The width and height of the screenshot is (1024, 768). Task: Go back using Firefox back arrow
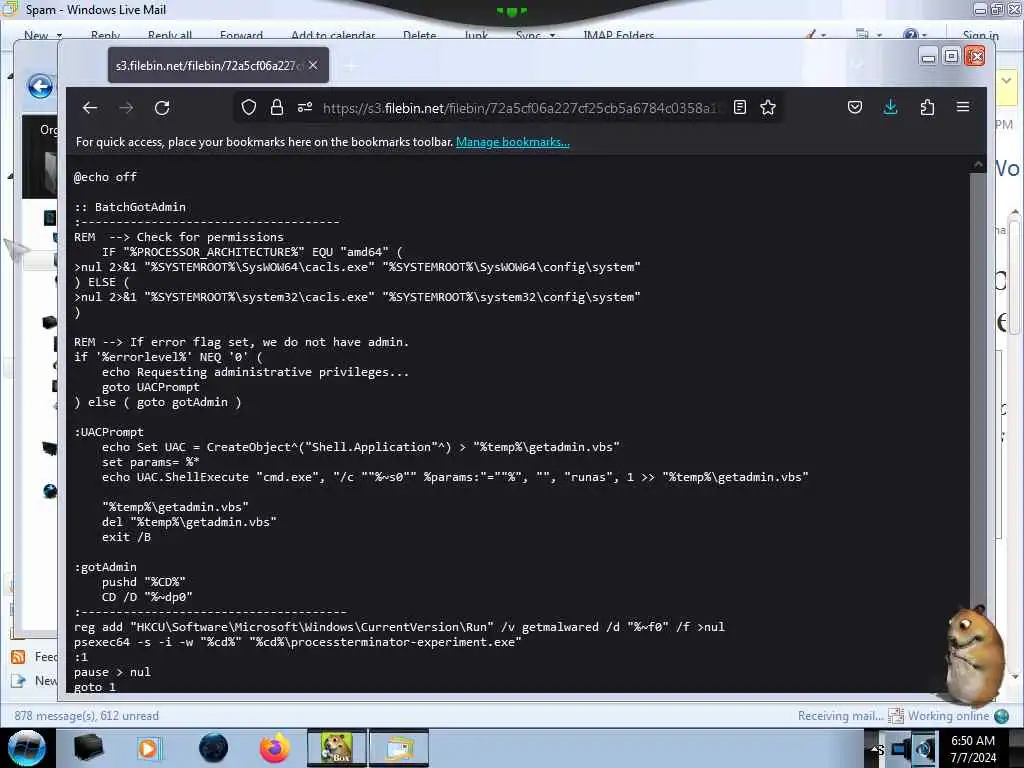coord(90,108)
